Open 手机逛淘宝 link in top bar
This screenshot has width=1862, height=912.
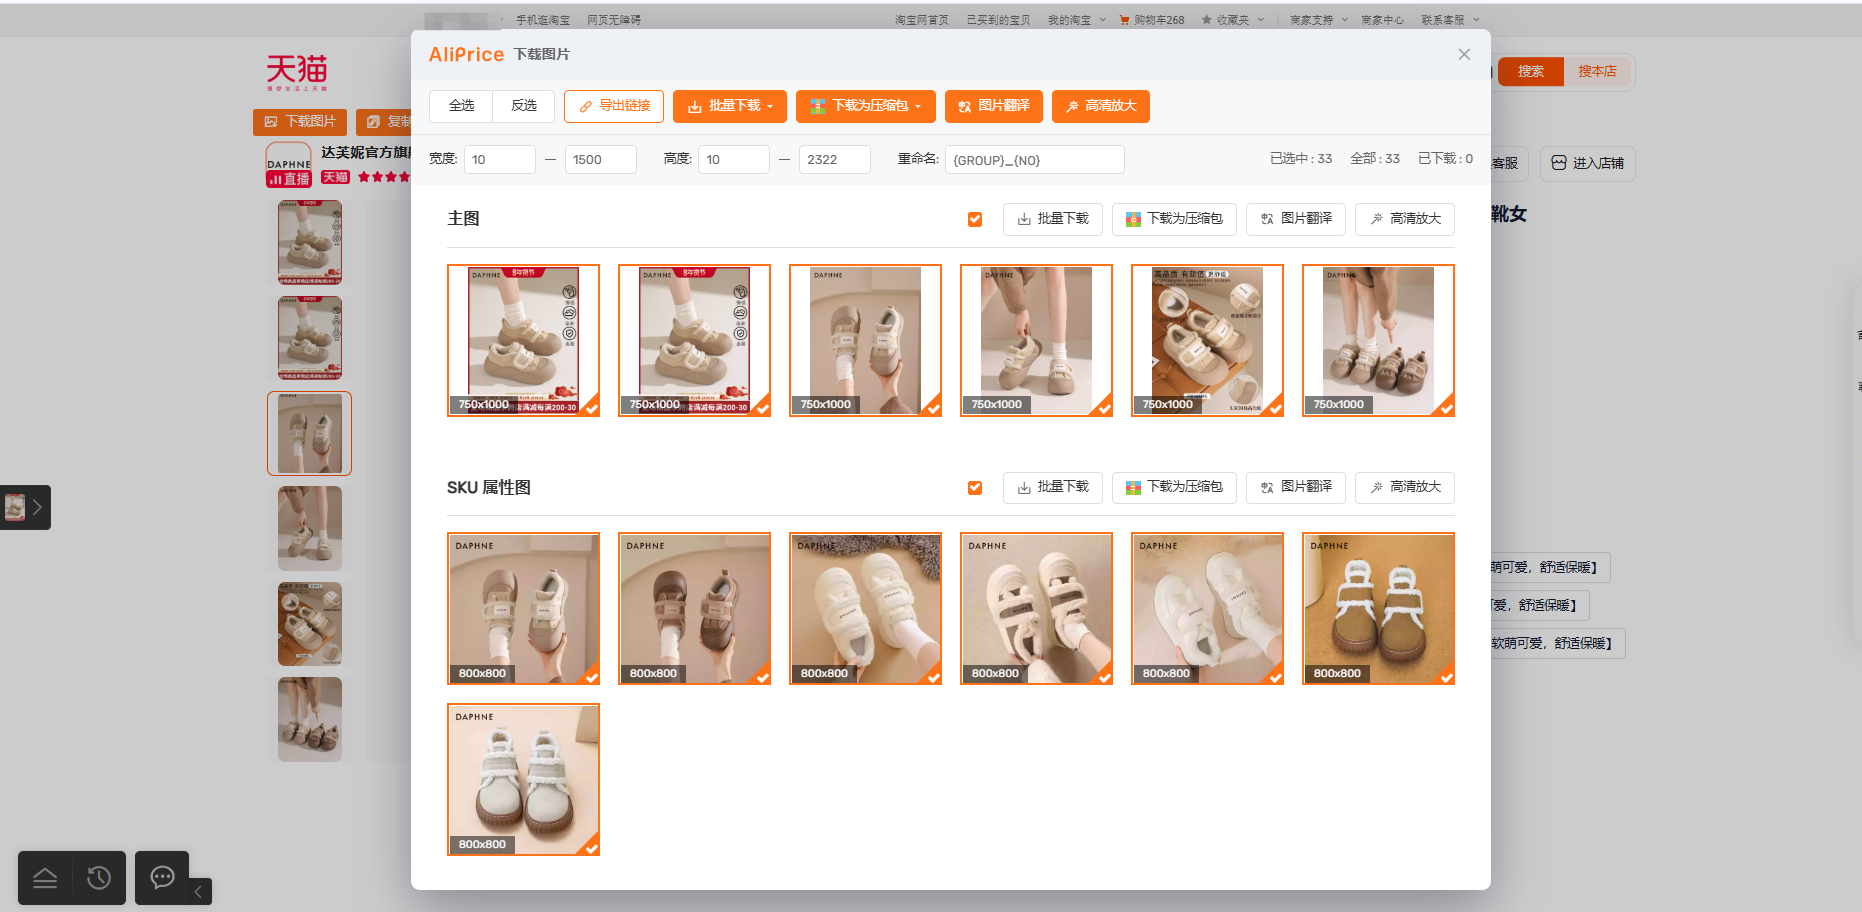[x=543, y=20]
